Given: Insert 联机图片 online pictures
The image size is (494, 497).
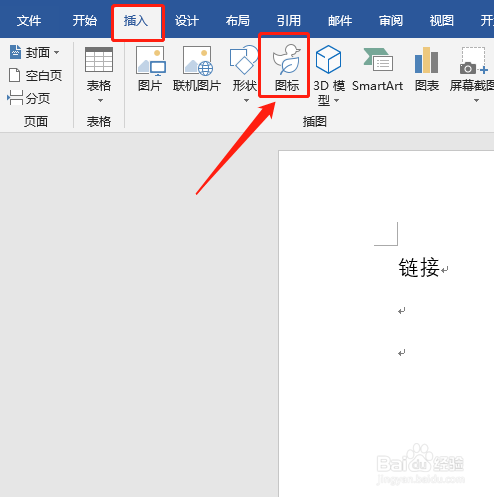Looking at the screenshot, I should (x=197, y=69).
